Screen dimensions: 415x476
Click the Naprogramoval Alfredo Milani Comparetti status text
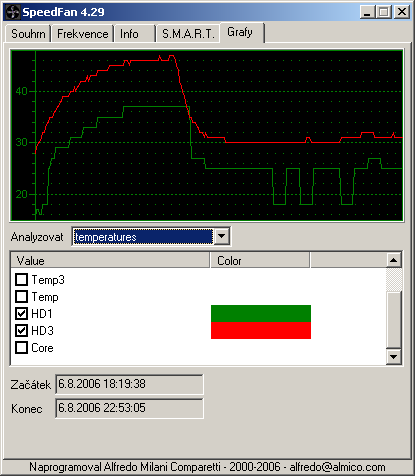pos(207,467)
